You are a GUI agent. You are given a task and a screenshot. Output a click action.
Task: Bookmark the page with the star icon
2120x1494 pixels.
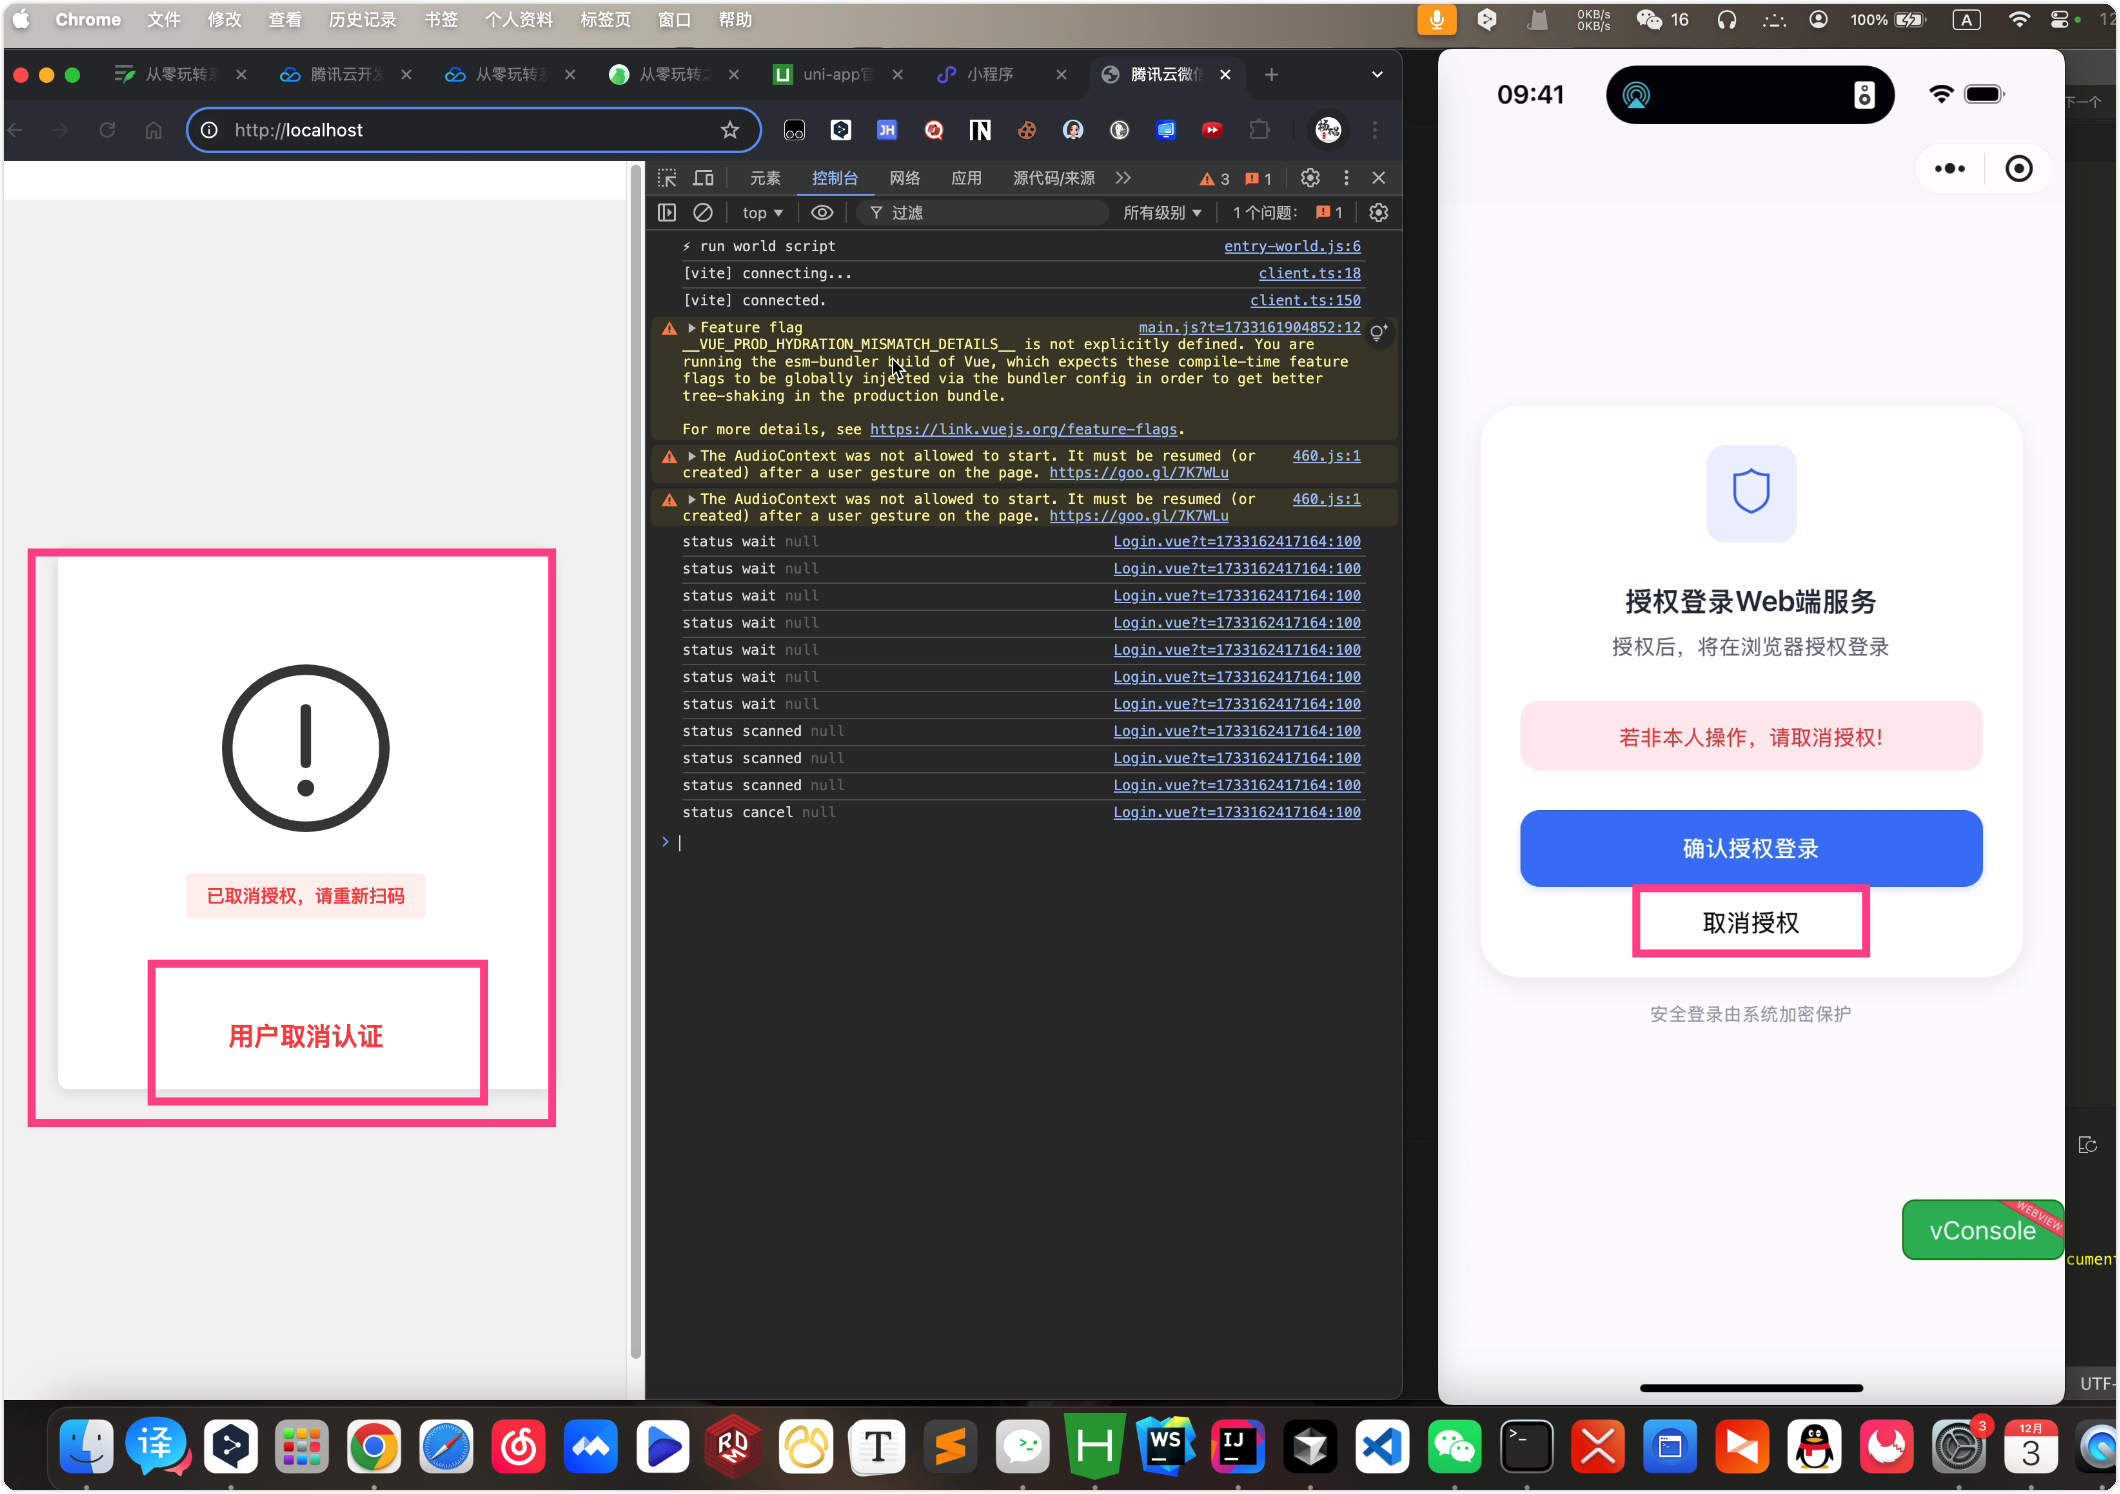(x=729, y=130)
